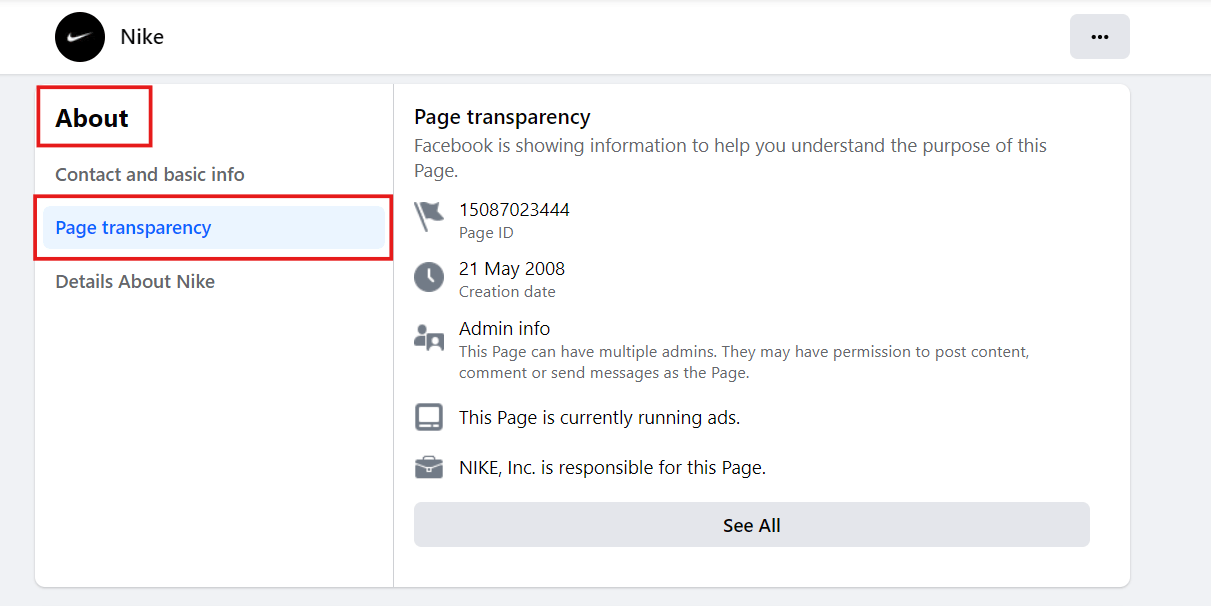The width and height of the screenshot is (1211, 606).
Task: Select the Page transparency tab
Action: point(213,228)
